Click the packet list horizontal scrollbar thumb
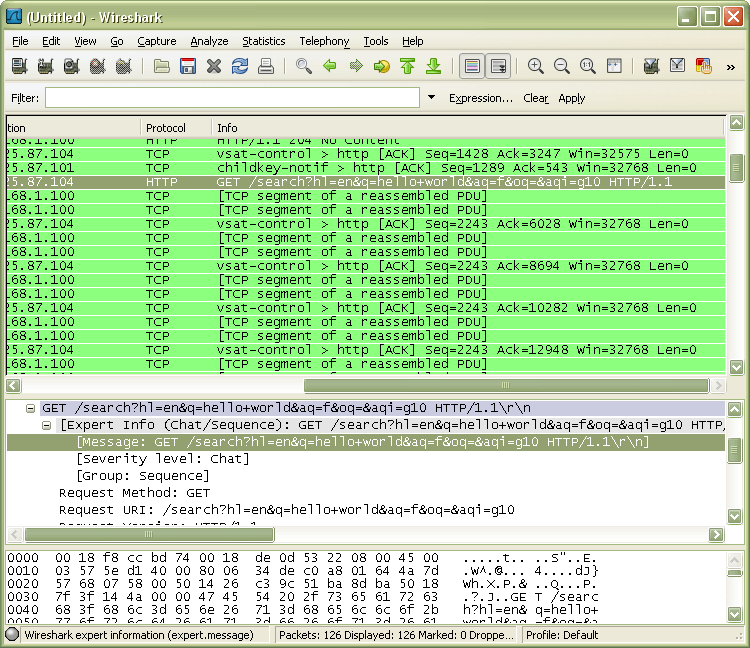Viewport: 750px width, 648px height. point(506,385)
